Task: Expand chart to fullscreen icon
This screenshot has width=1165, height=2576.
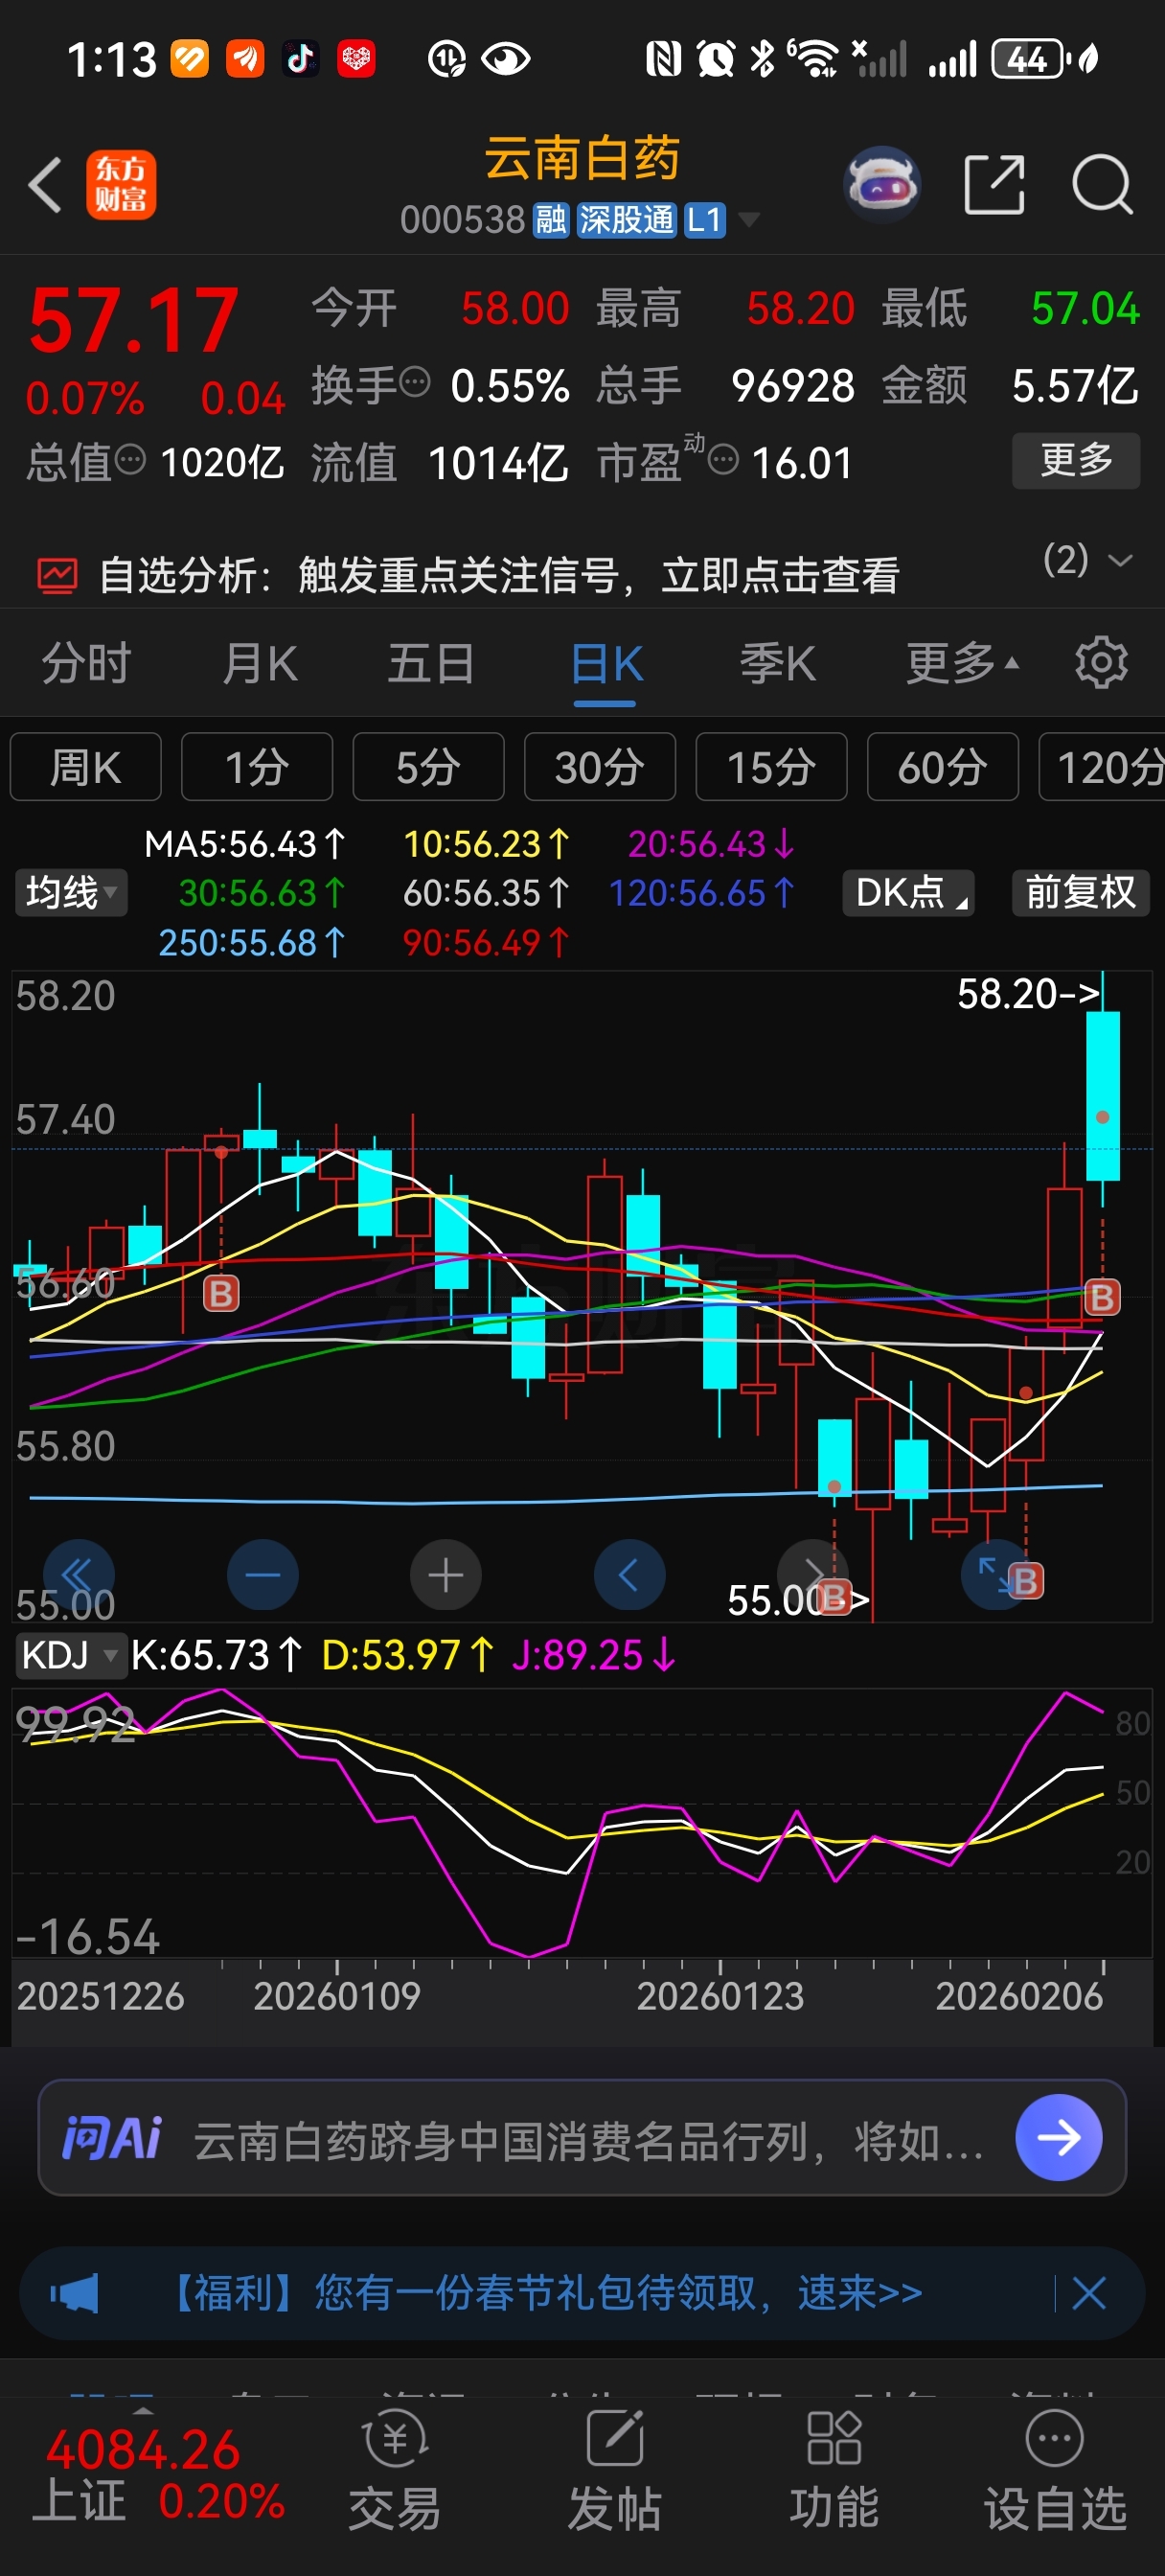Action: 995,1575
